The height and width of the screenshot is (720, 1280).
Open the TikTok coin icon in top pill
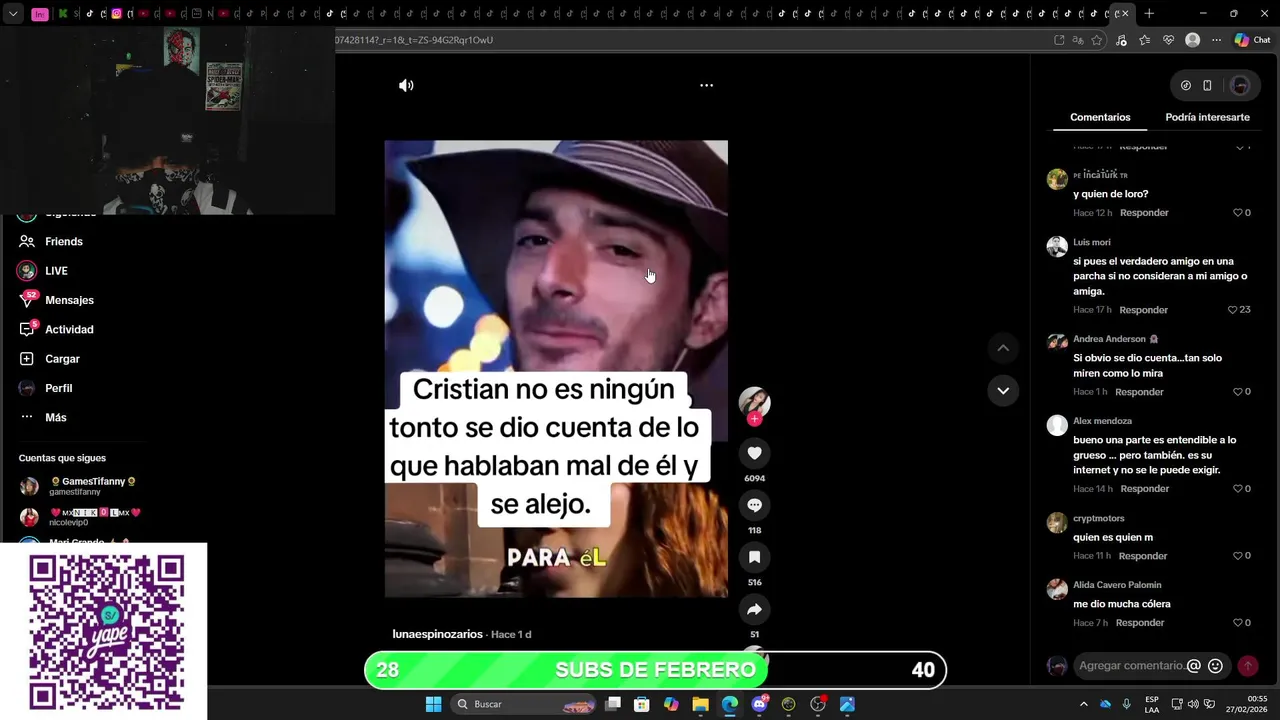click(x=1186, y=86)
